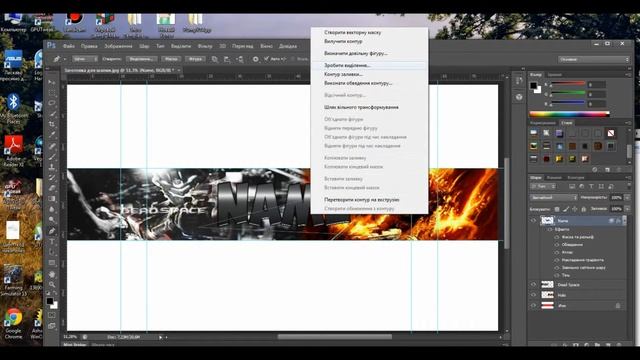Hide the Halo layer
This screenshot has width=640, height=360.
533,295
